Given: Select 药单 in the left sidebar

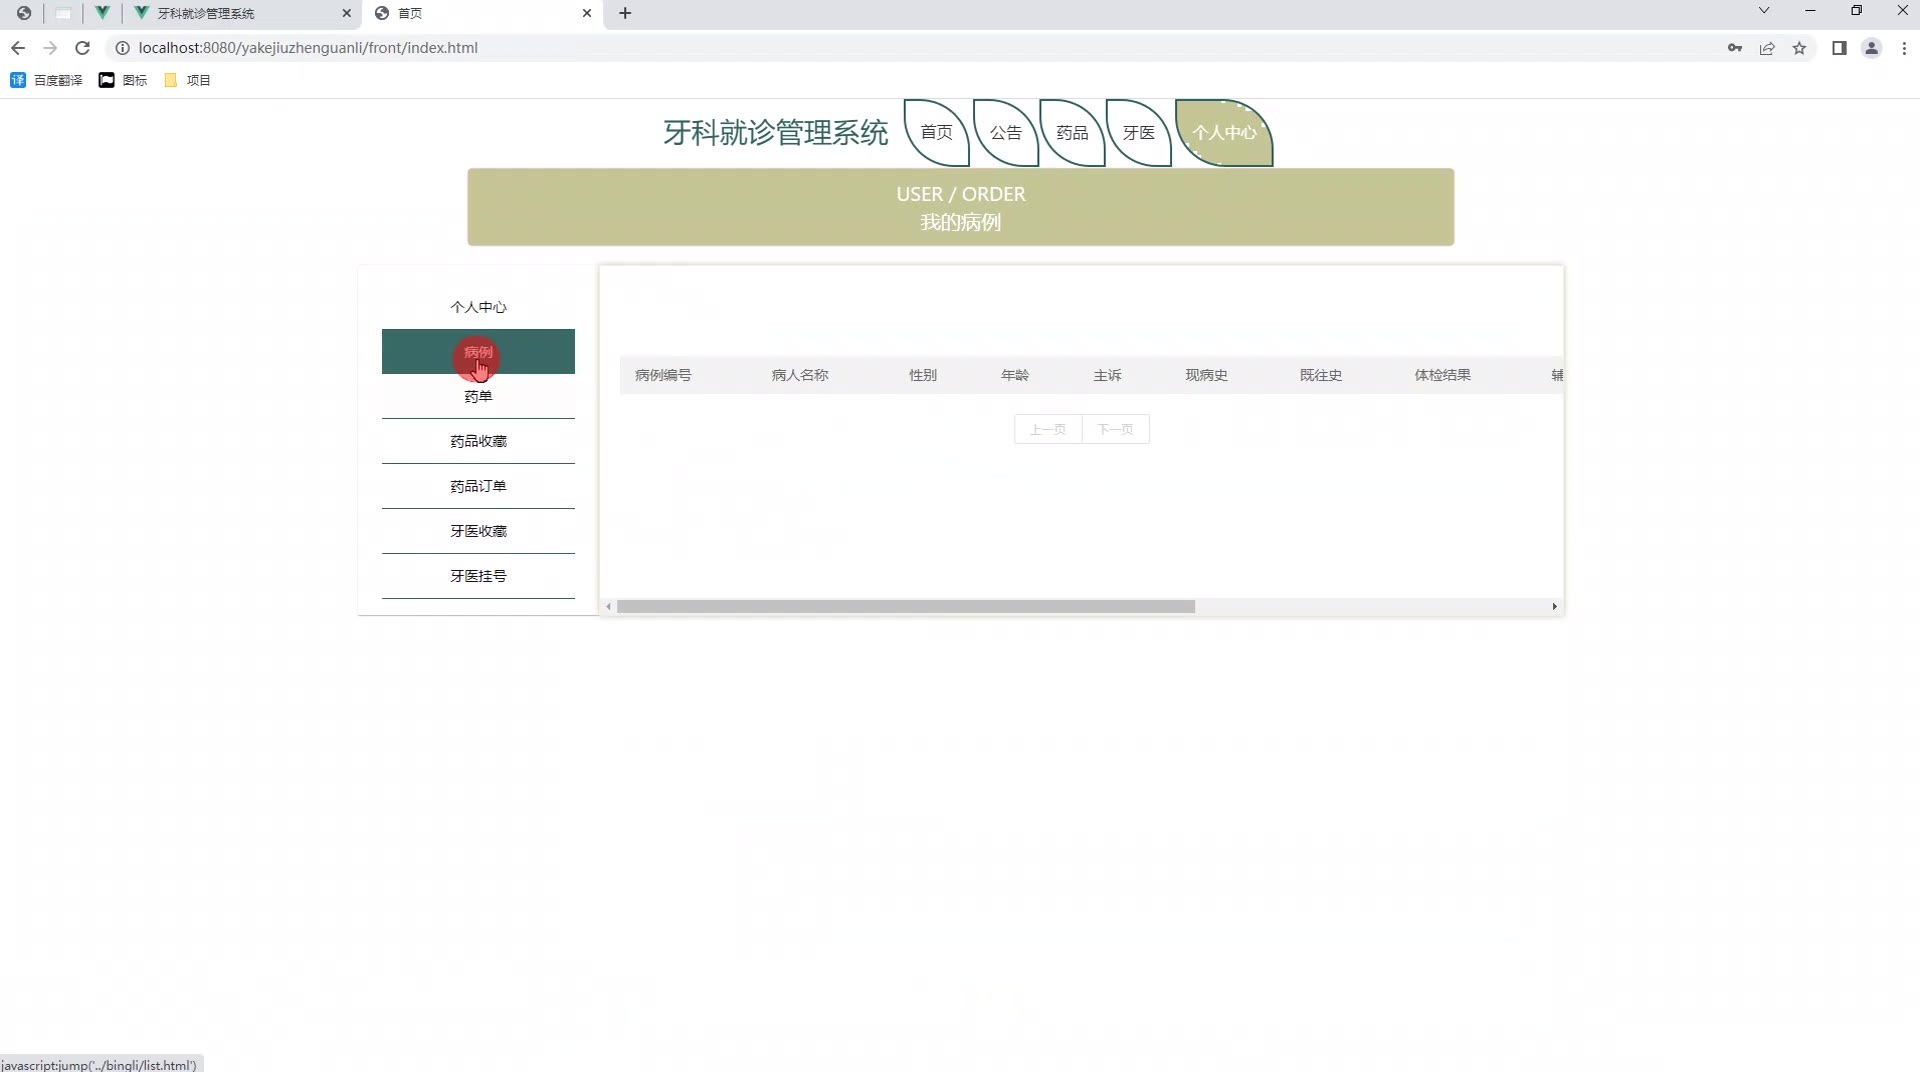Looking at the screenshot, I should [478, 396].
